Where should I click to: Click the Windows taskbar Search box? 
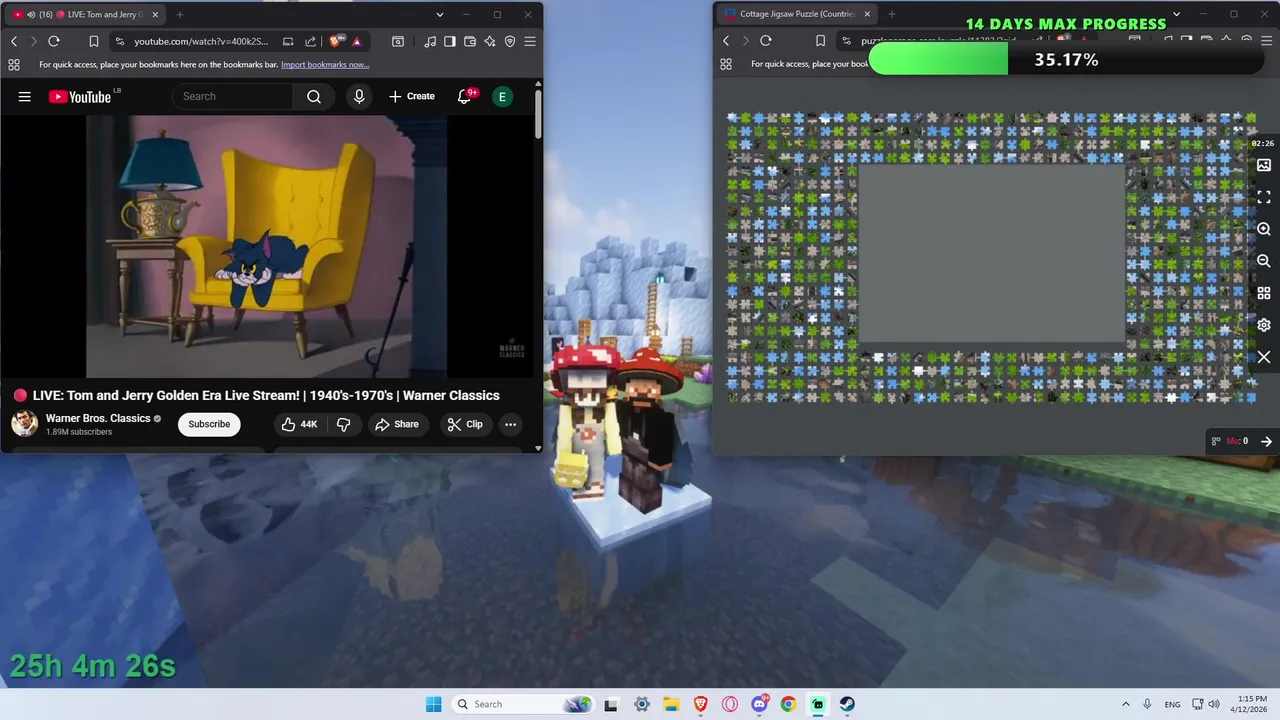522,704
